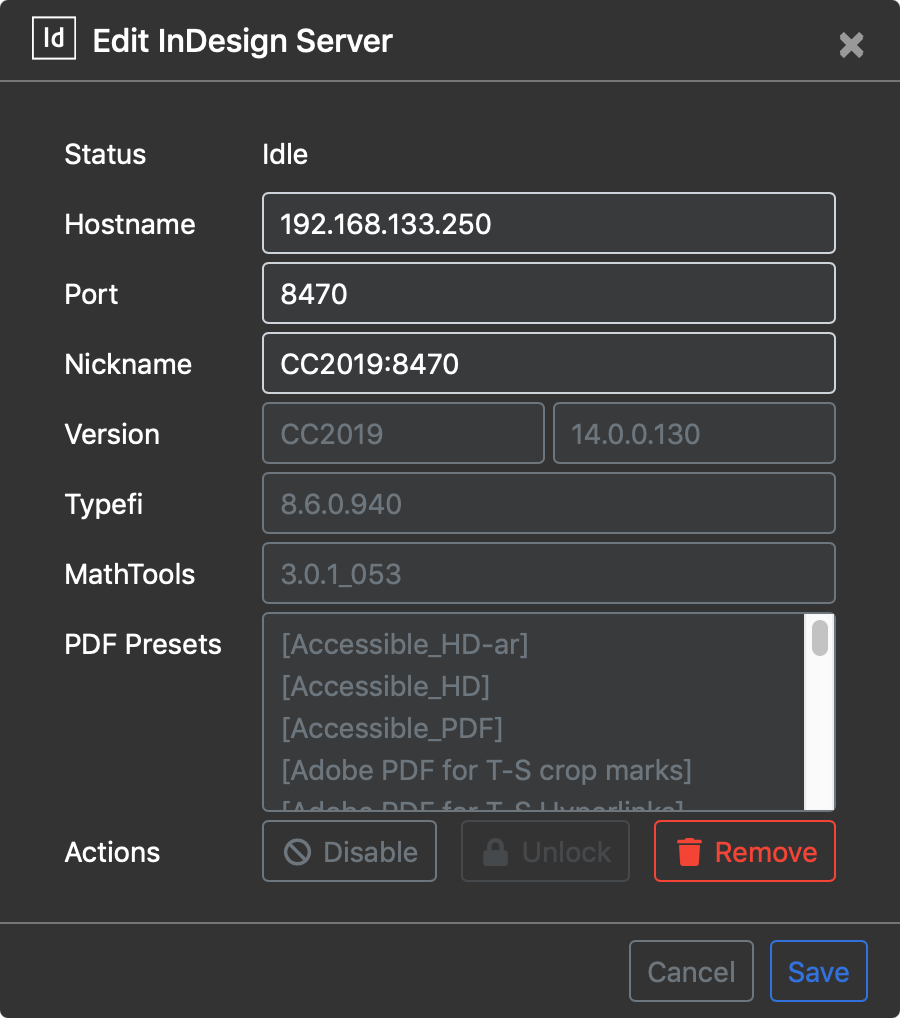
Task: Click the Nickname label
Action: click(x=128, y=364)
